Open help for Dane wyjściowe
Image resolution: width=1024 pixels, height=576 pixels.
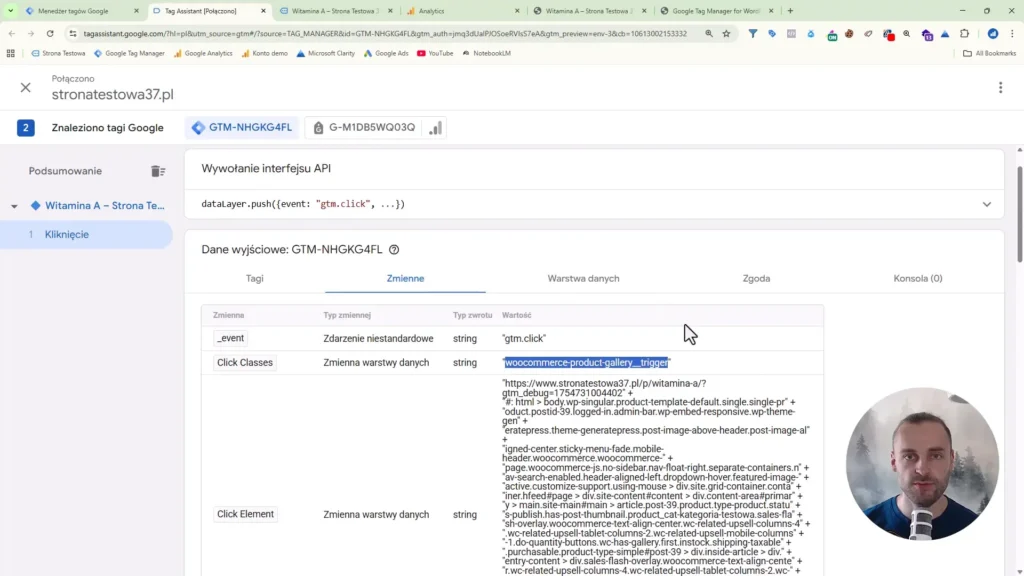tap(394, 249)
